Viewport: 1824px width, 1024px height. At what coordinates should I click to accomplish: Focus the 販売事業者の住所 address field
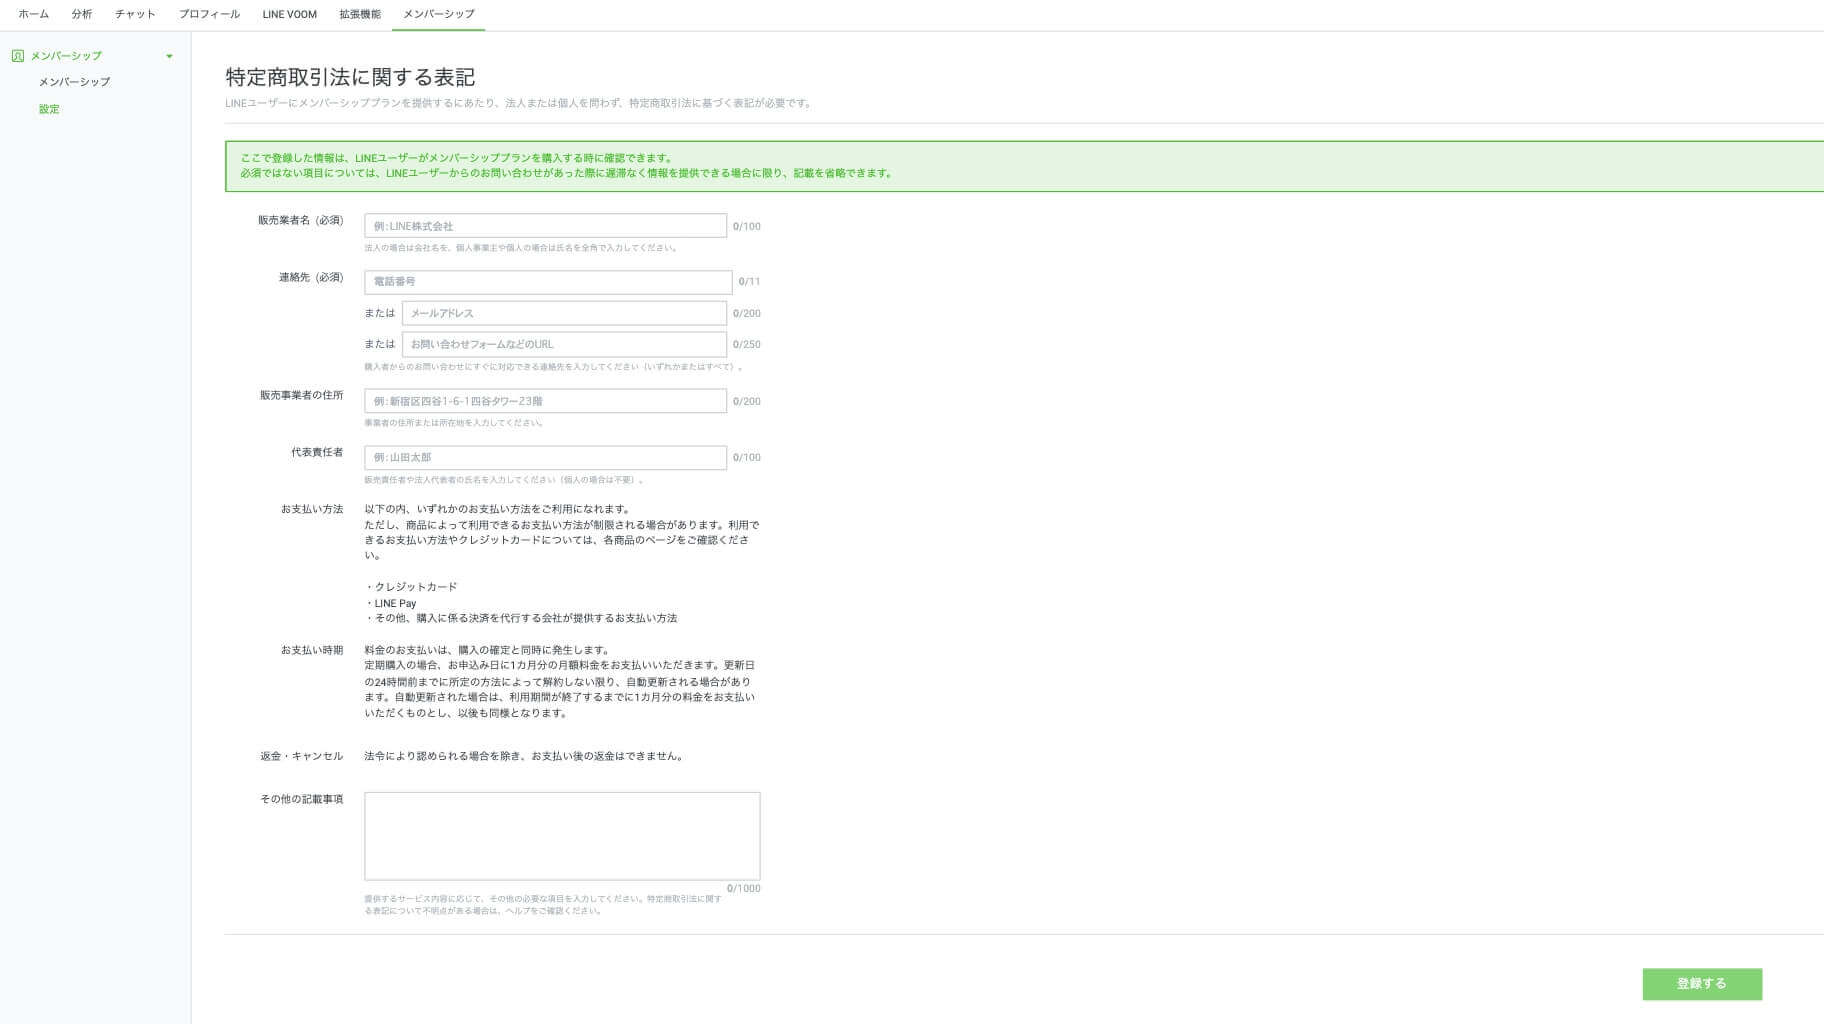[545, 401]
